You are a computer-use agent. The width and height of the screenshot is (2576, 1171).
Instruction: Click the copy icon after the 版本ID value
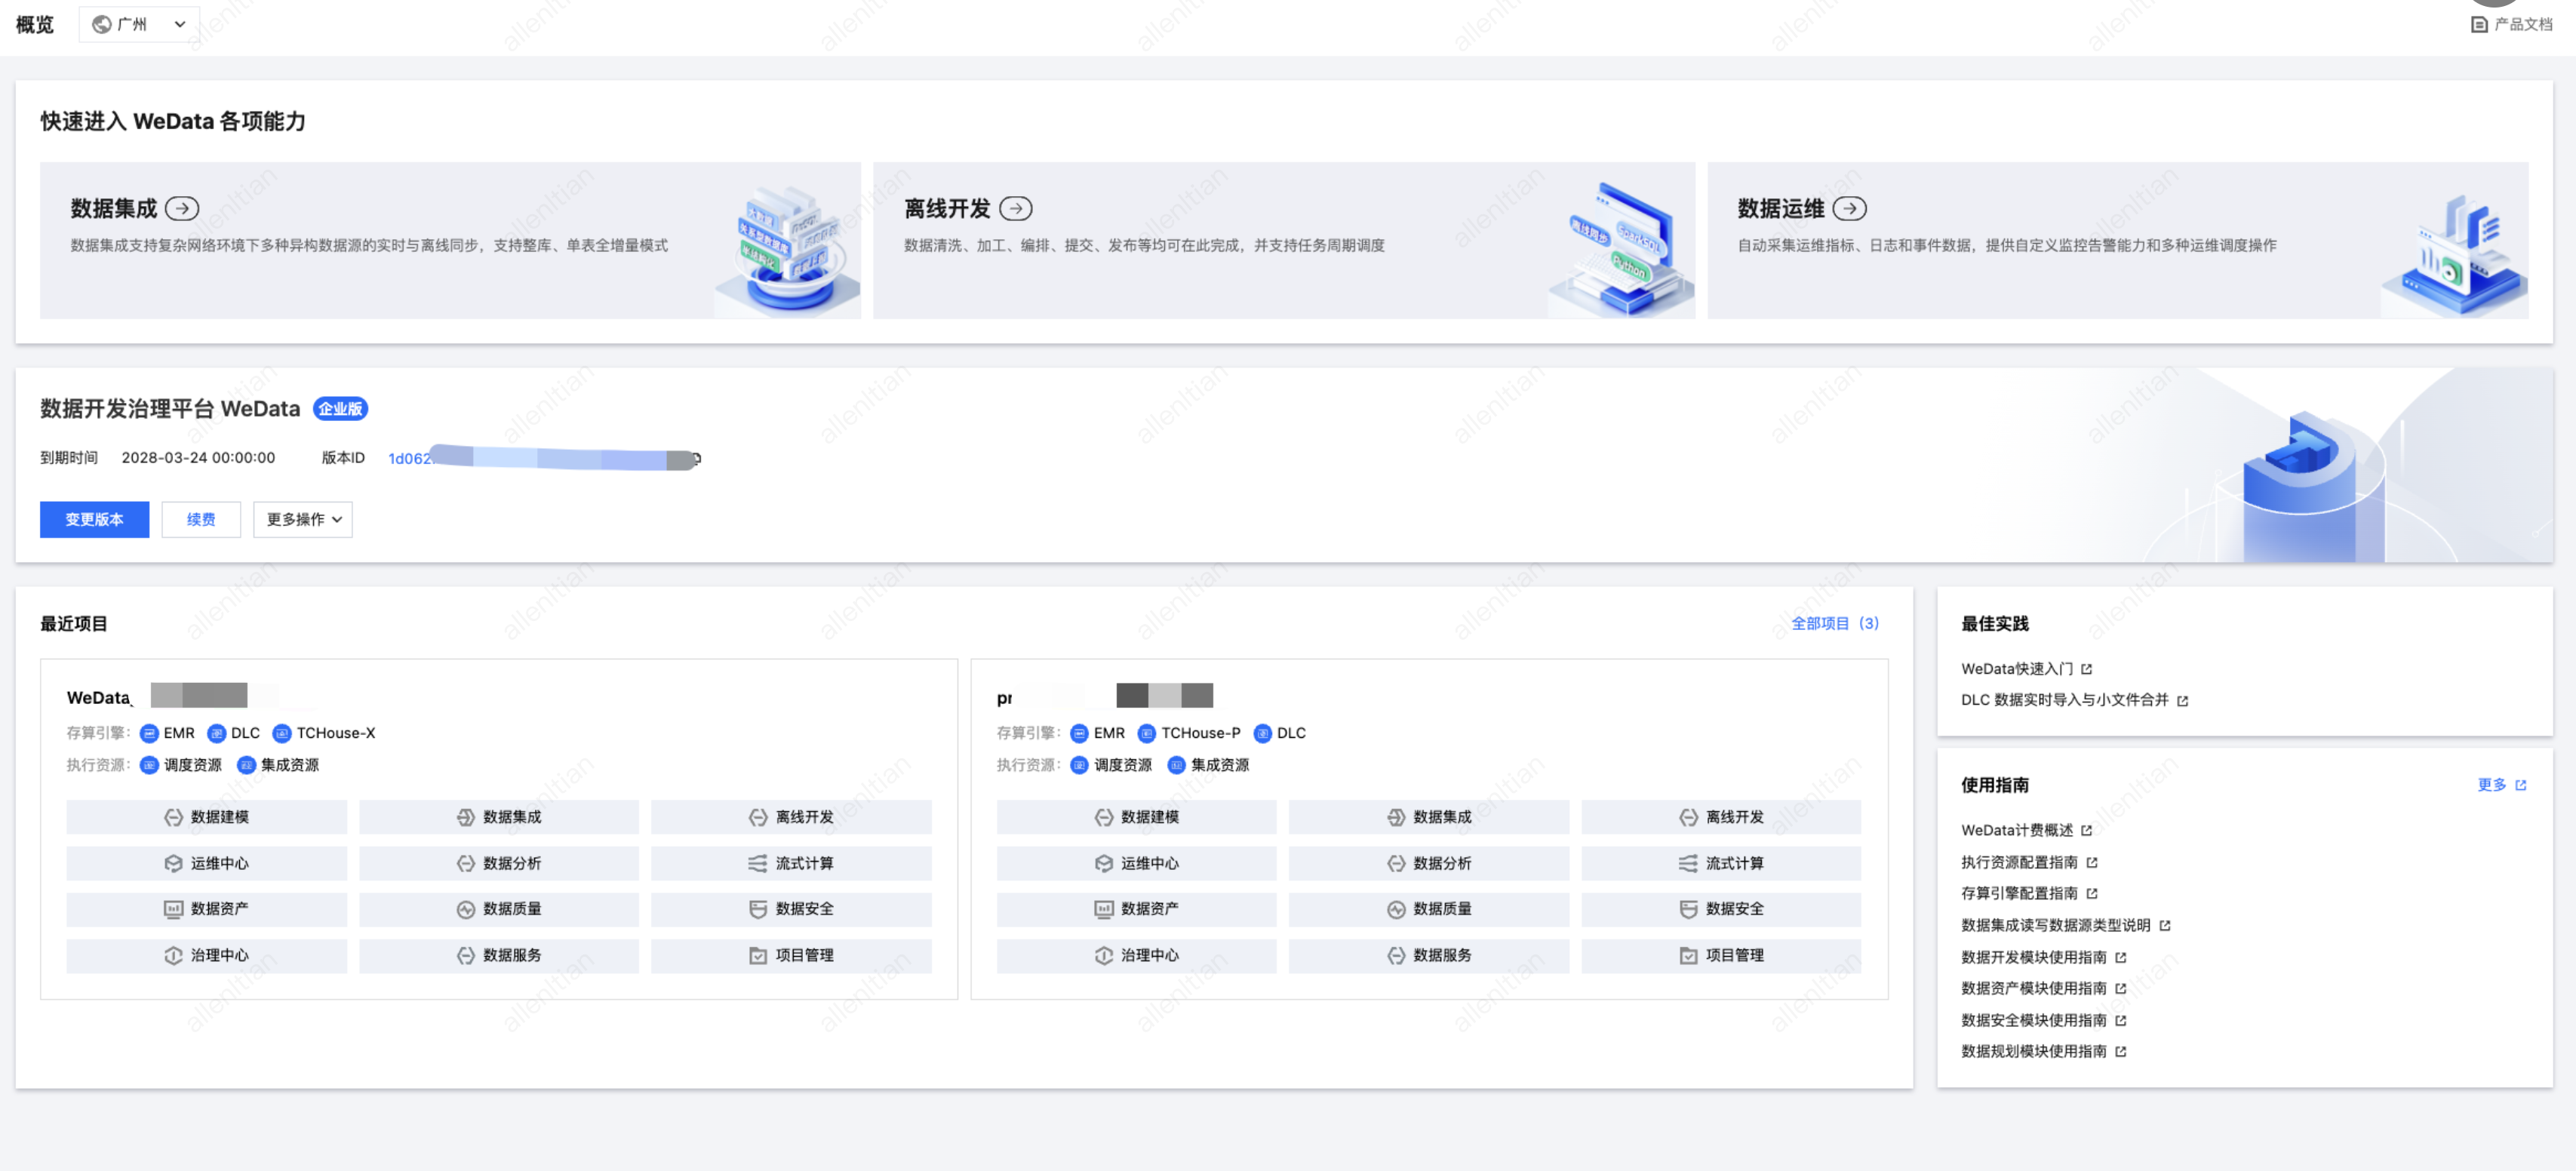pyautogui.click(x=697, y=458)
